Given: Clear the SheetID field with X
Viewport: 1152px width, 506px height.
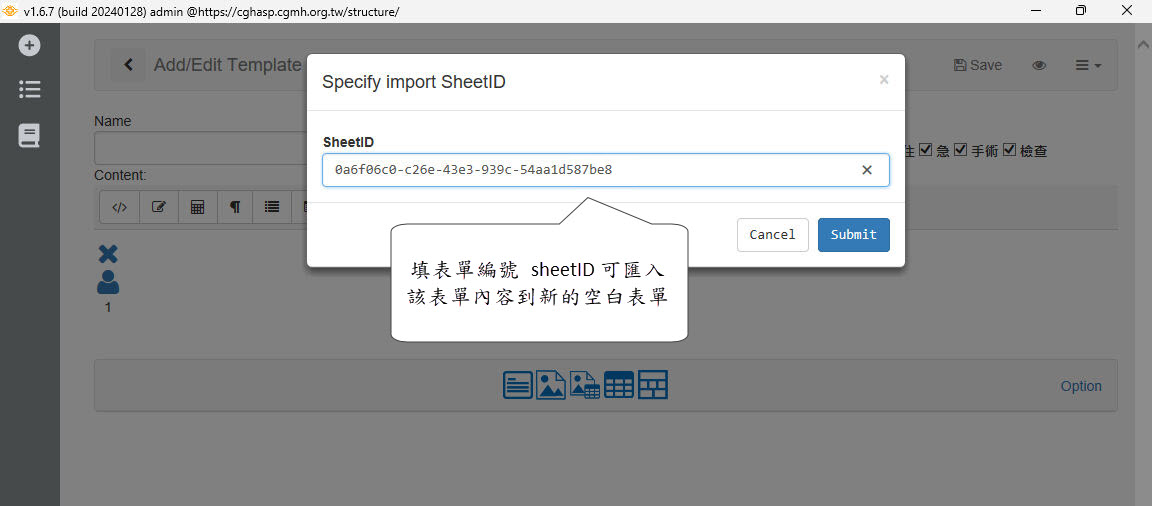Looking at the screenshot, I should (867, 170).
